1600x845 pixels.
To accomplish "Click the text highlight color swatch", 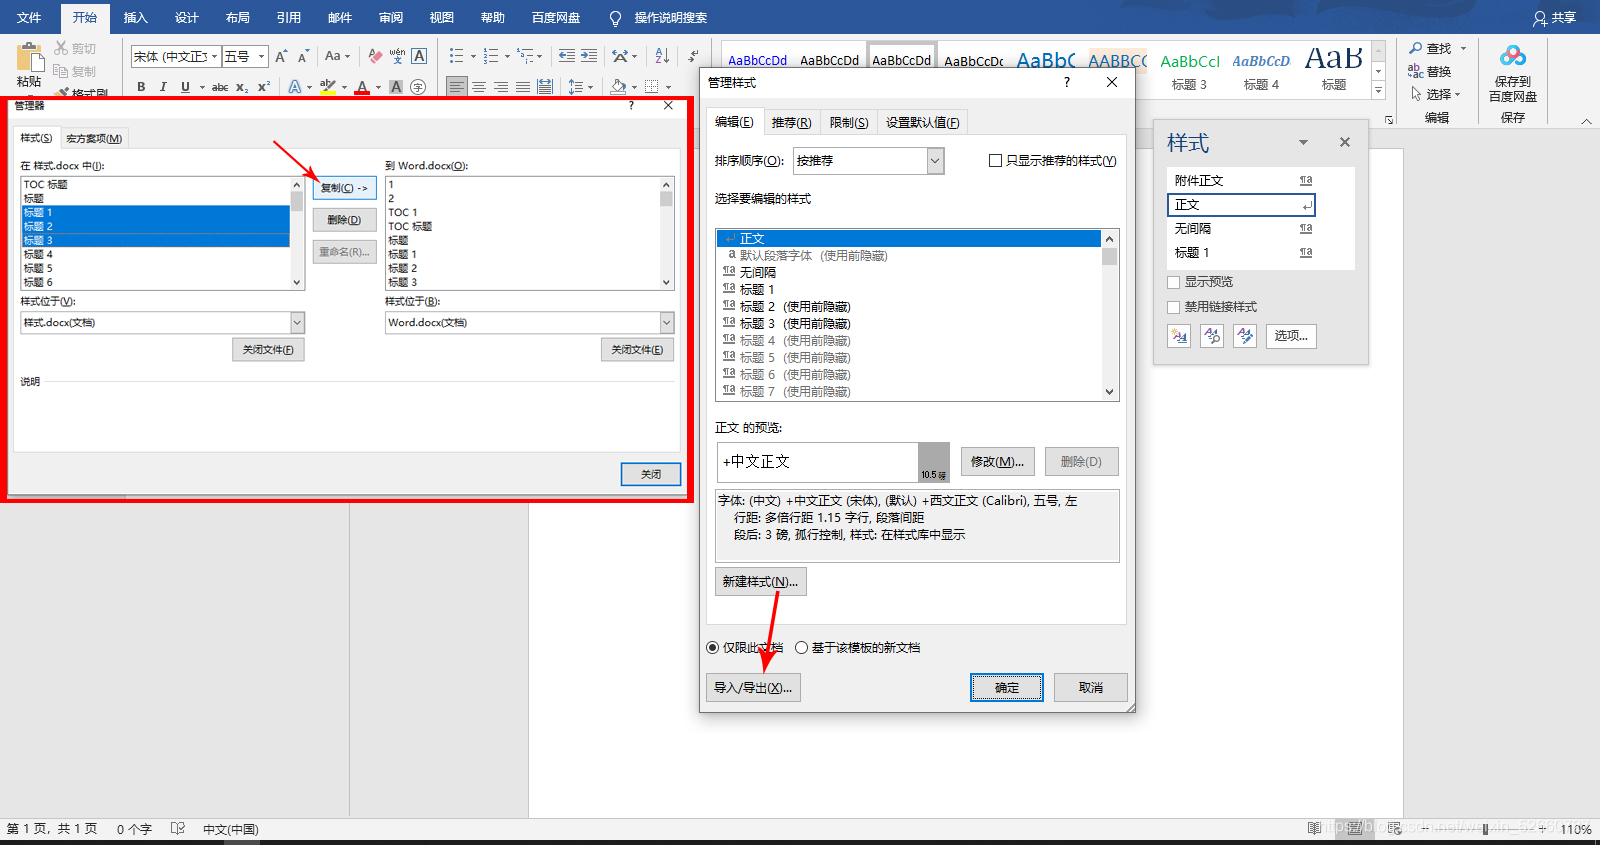I will tap(328, 87).
